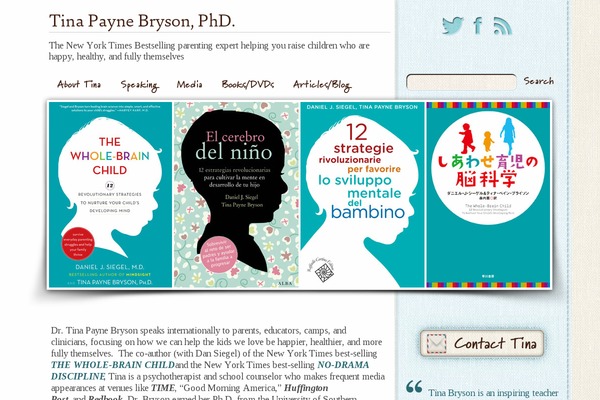Open the Books/DVDs menu item
The height and width of the screenshot is (400, 600).
point(248,84)
